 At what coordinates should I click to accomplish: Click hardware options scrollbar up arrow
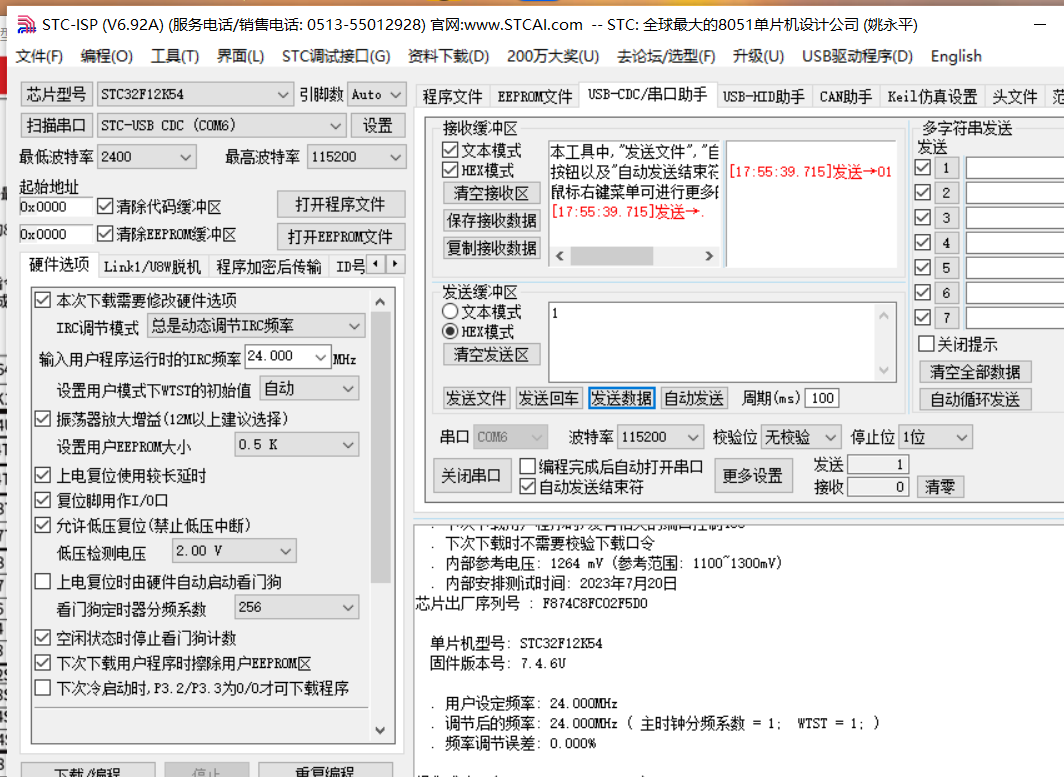pyautogui.click(x=380, y=301)
